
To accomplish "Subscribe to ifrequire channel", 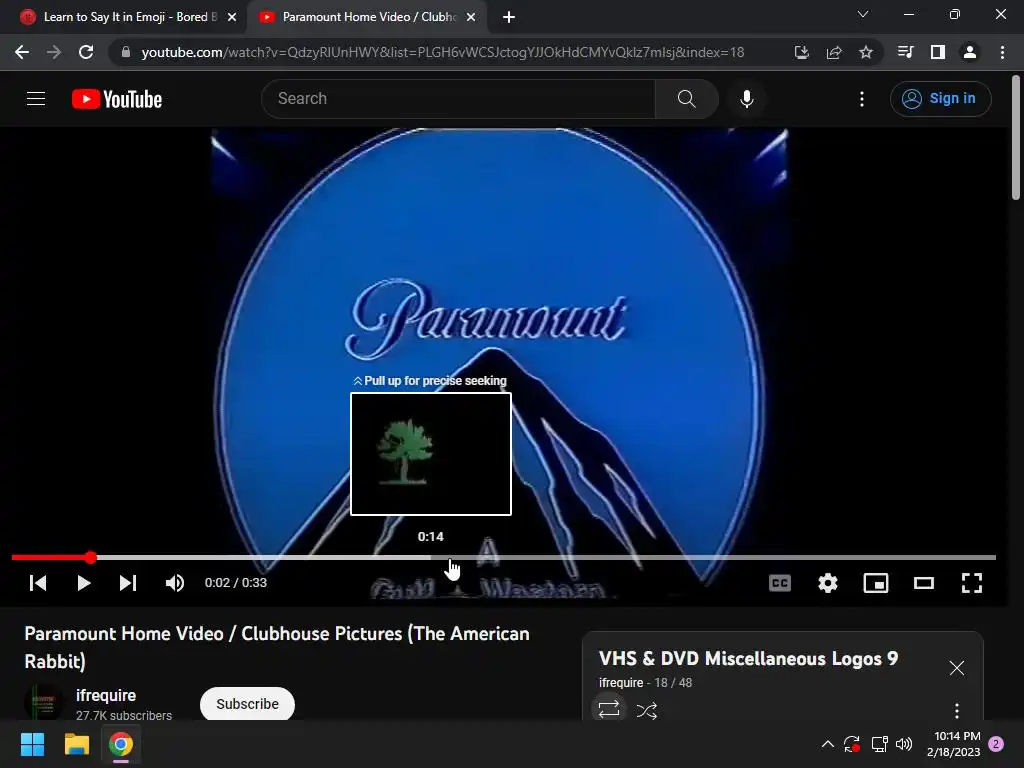I will (248, 703).
